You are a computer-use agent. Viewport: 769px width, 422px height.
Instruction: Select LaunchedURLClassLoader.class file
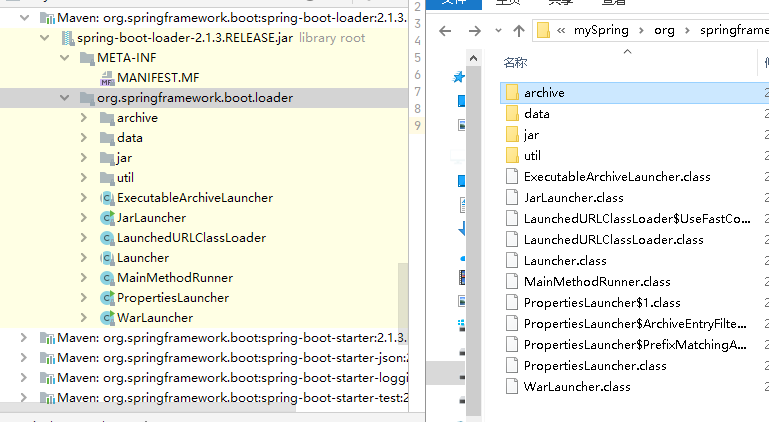(634, 240)
